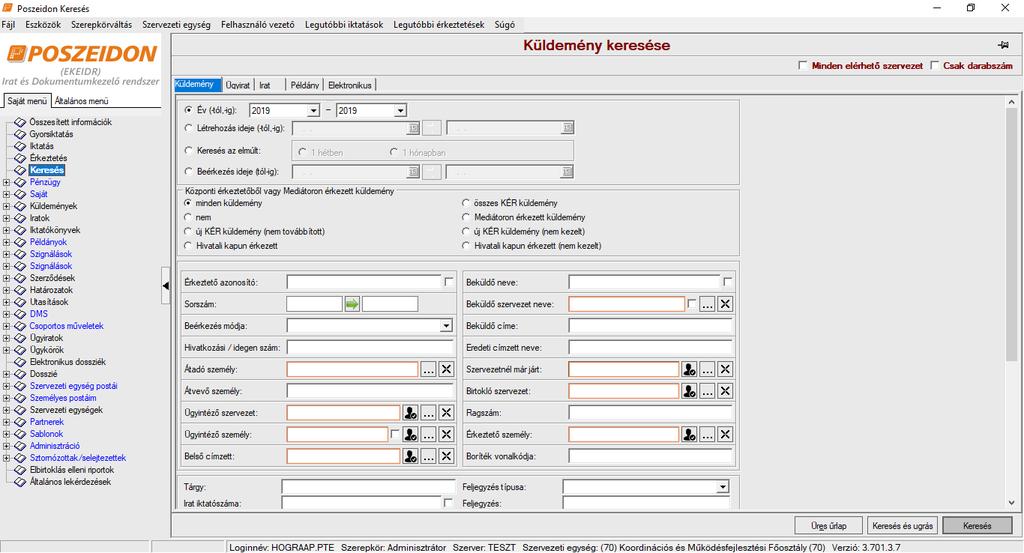
Task: Select Létrehozás ideje radio button
Action: [x=189, y=128]
